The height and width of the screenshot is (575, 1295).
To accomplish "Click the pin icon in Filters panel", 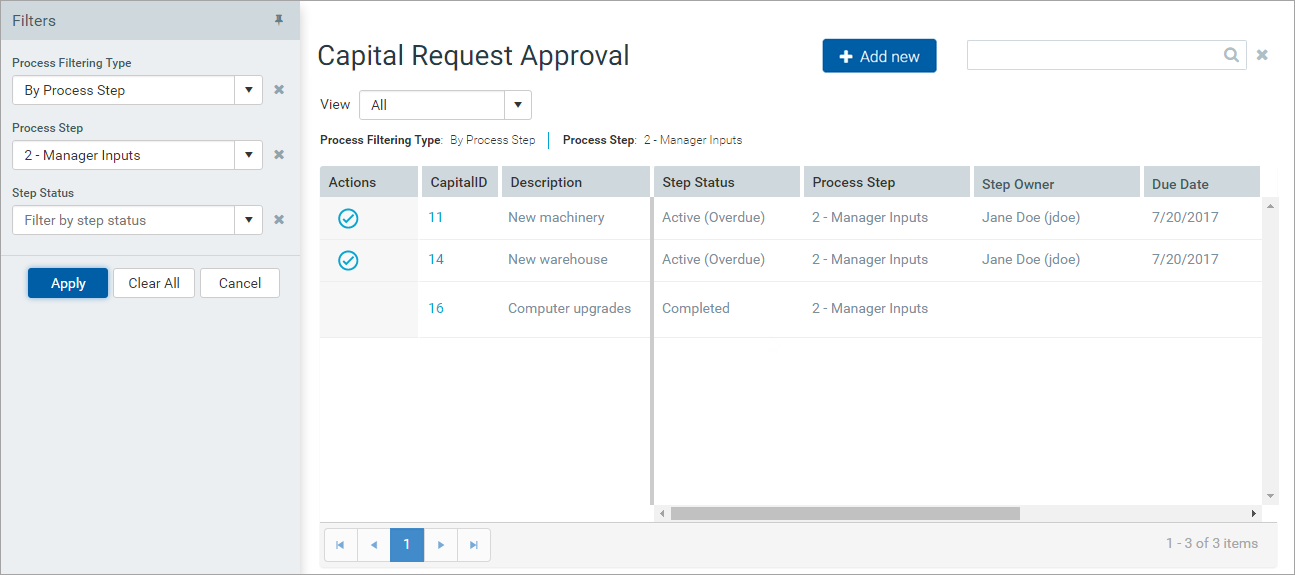I will [x=279, y=20].
